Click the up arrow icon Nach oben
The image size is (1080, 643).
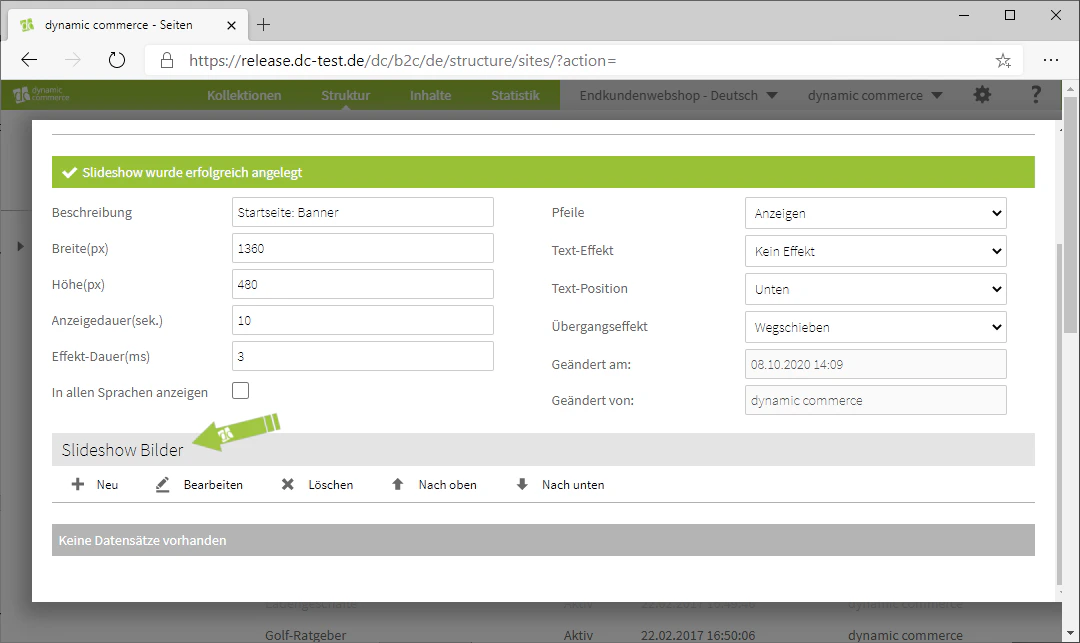pyautogui.click(x=397, y=485)
